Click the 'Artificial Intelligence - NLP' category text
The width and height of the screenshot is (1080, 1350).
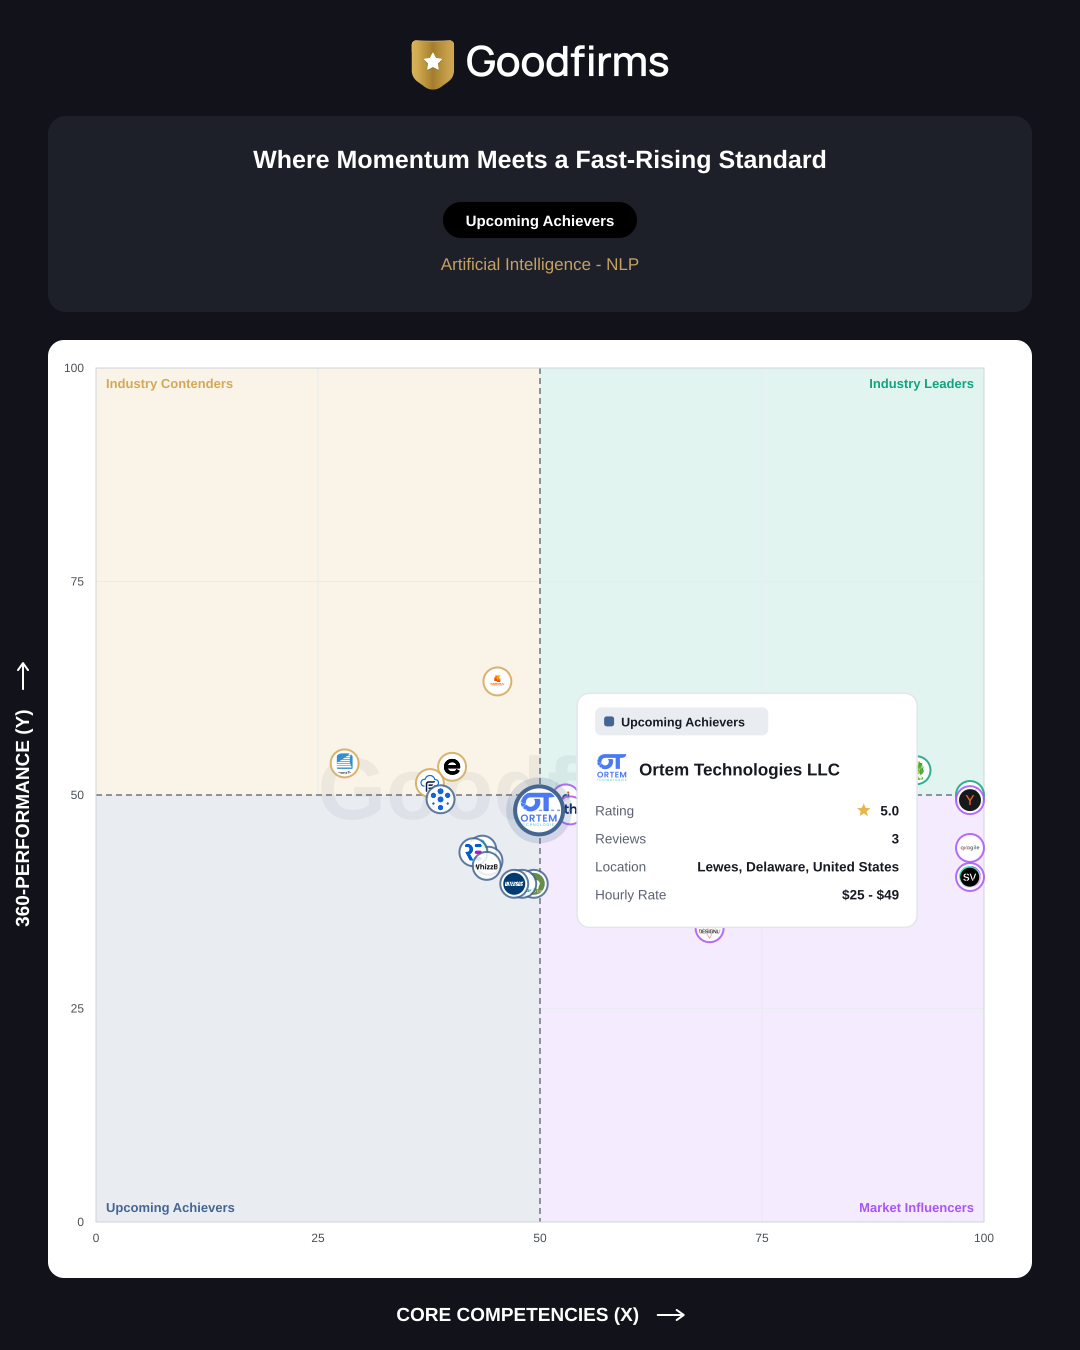click(x=540, y=264)
